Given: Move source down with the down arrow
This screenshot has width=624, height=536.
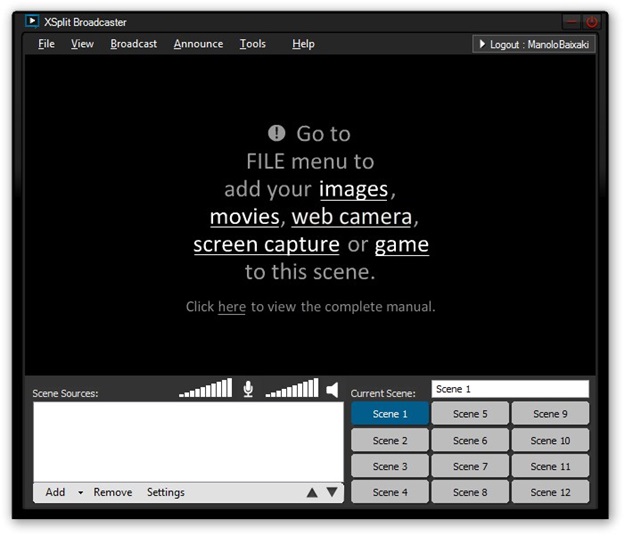Looking at the screenshot, I should click(x=332, y=492).
